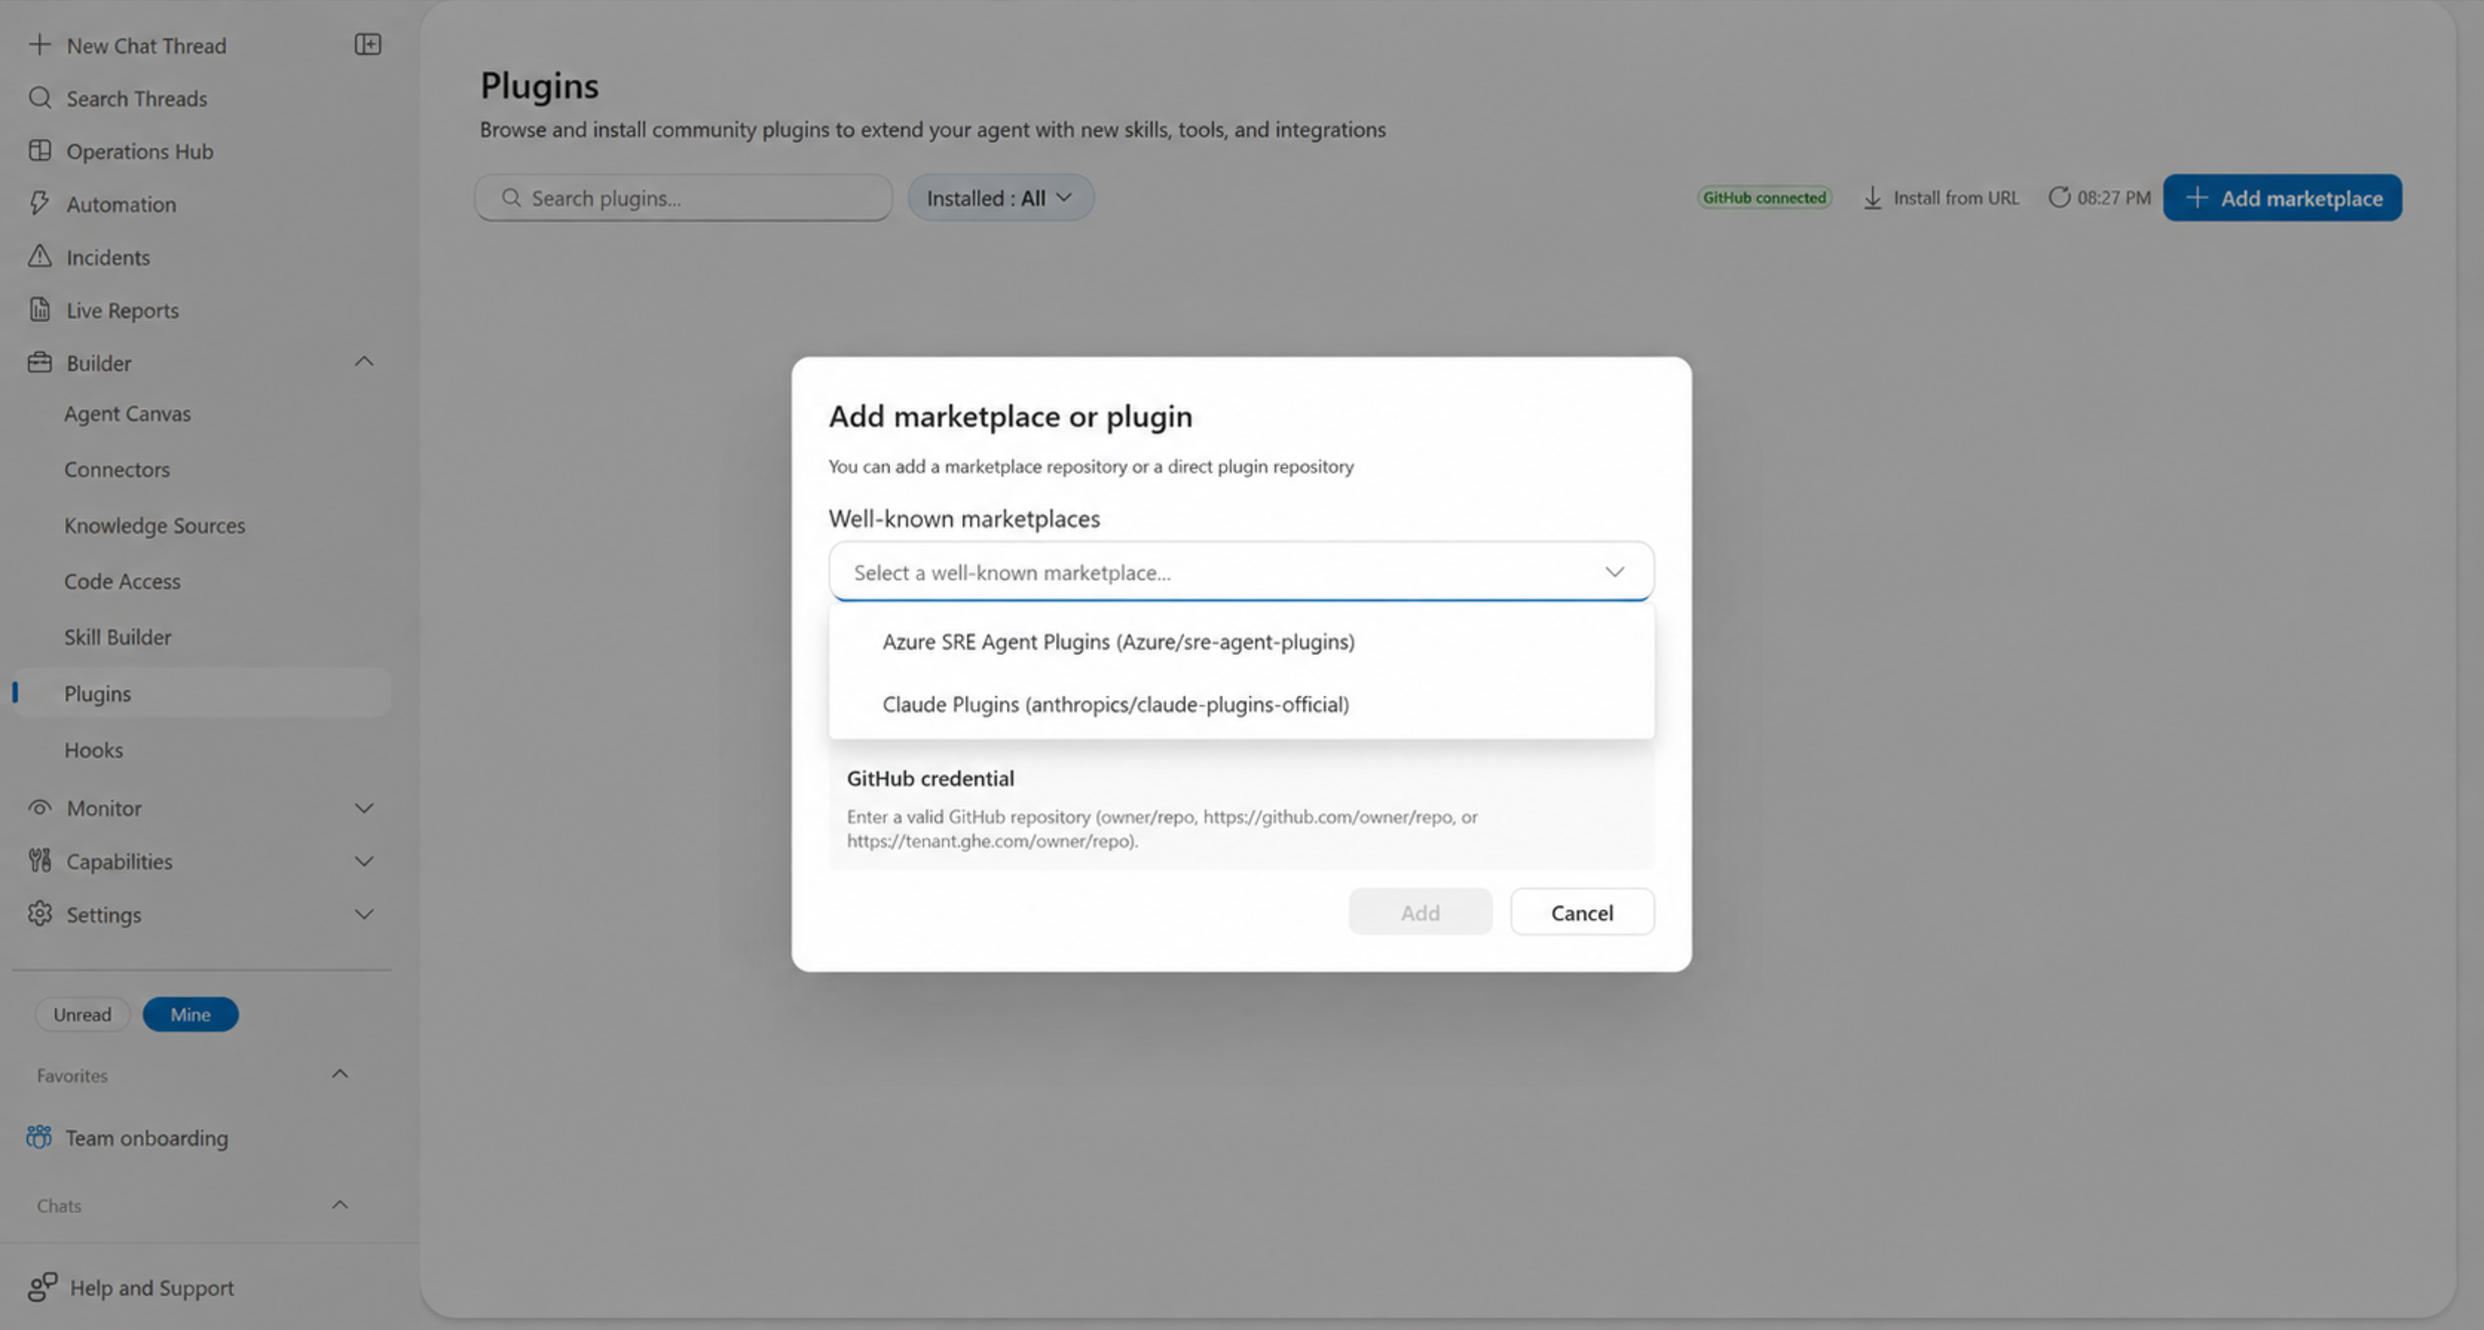Click the New Chat Thread plus icon
This screenshot has width=2484, height=1330.
tap(39, 45)
